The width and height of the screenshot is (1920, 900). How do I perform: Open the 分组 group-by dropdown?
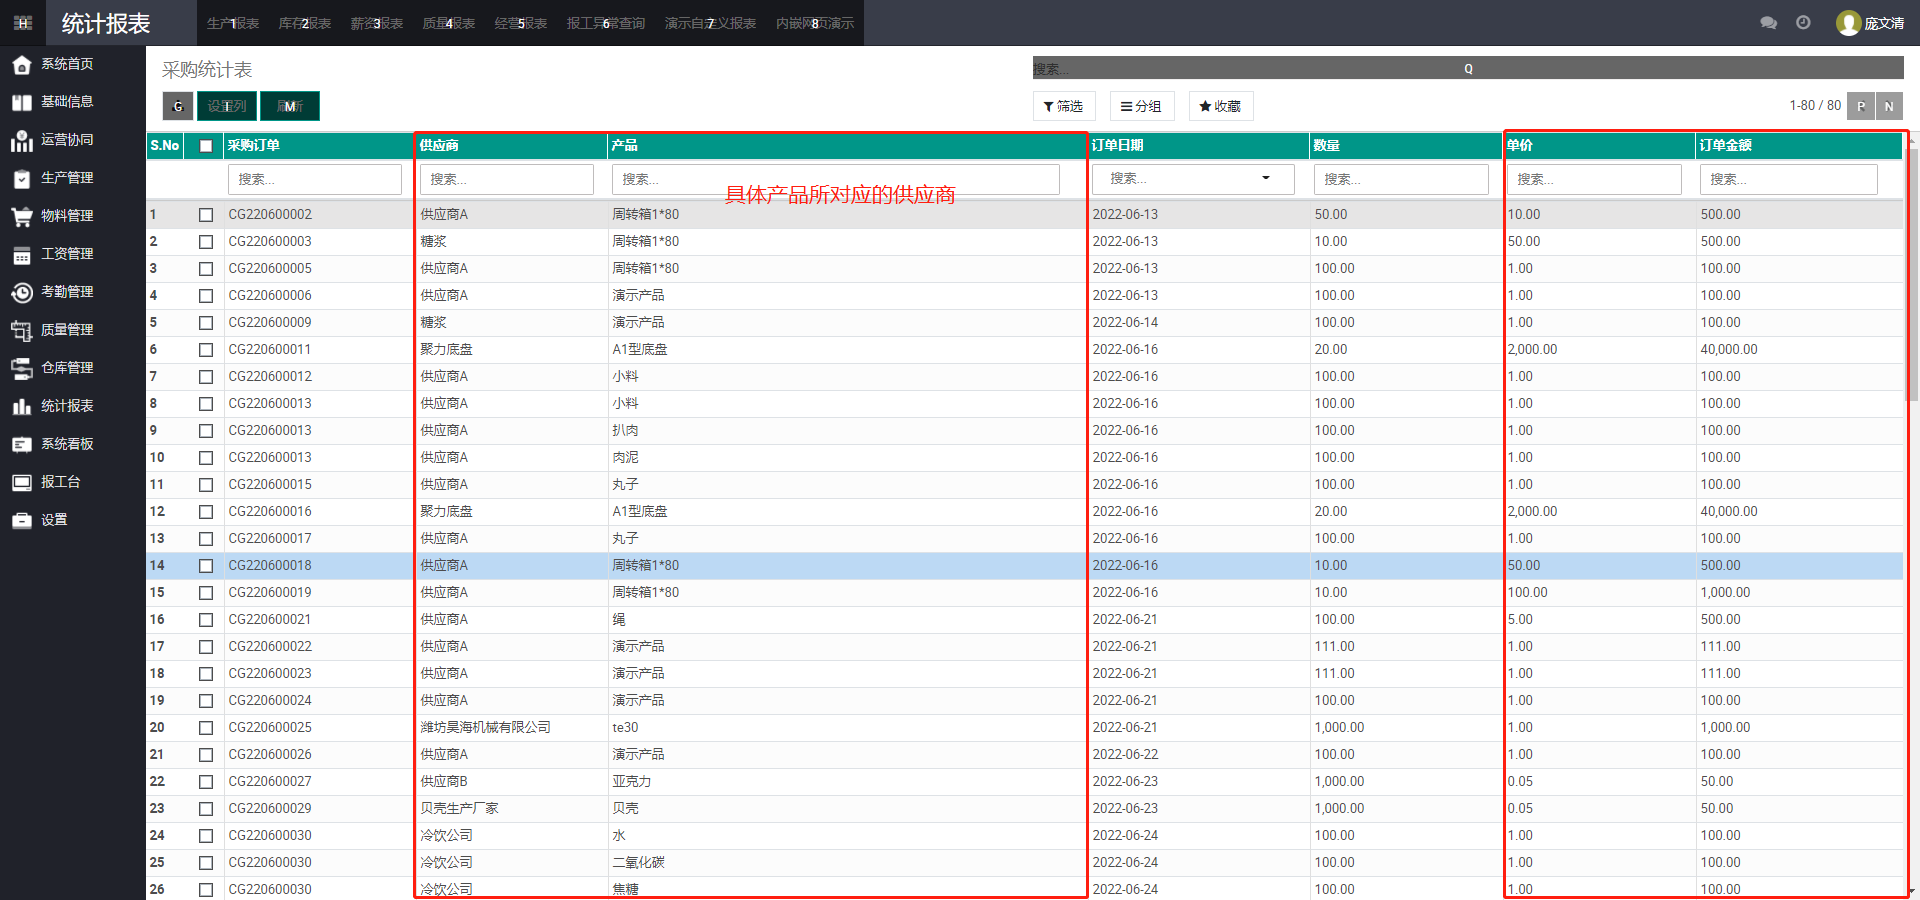[x=1141, y=106]
